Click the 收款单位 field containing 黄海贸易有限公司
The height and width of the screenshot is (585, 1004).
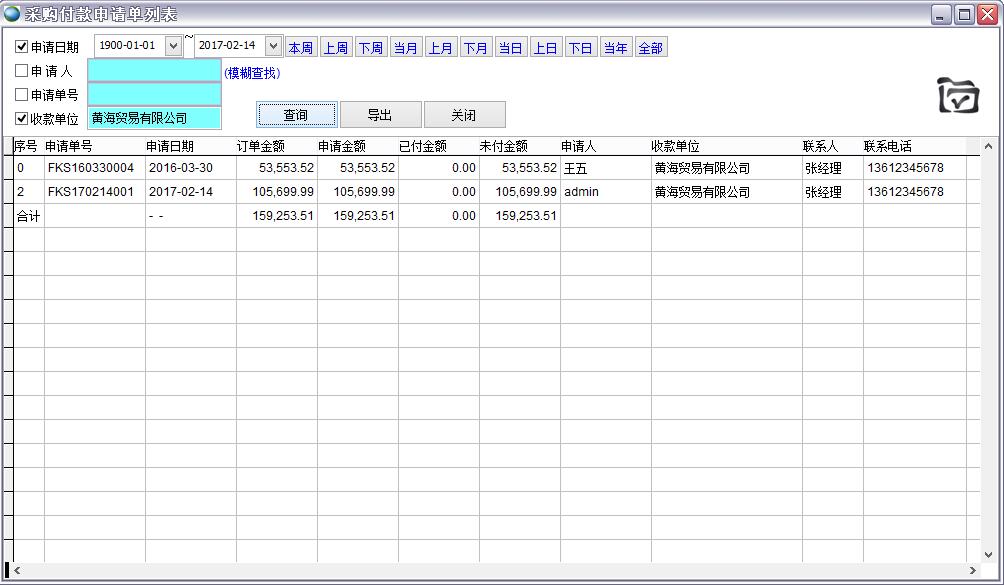154,119
